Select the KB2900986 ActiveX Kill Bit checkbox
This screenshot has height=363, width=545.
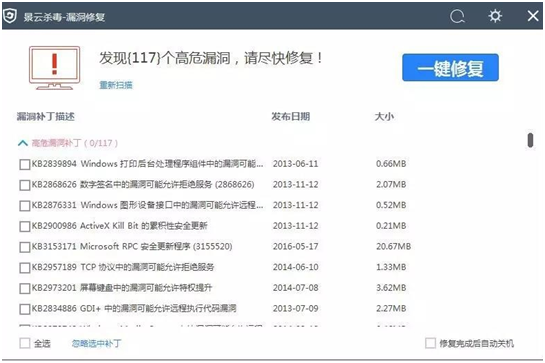25,226
